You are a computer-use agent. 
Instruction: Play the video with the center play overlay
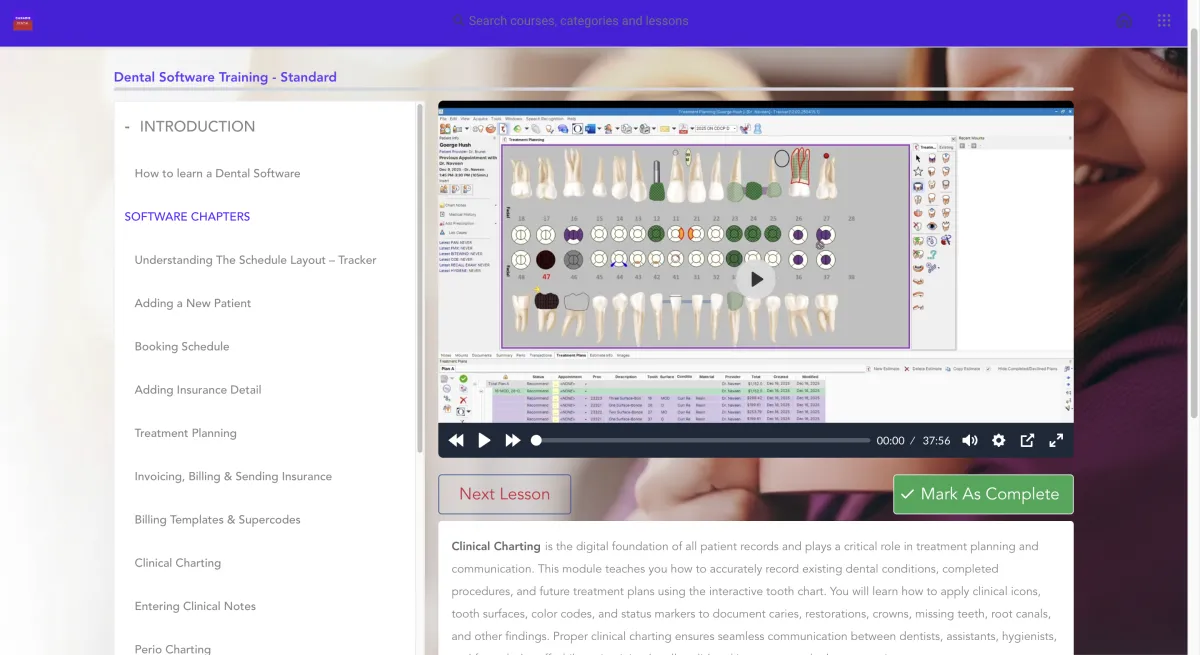(x=757, y=280)
